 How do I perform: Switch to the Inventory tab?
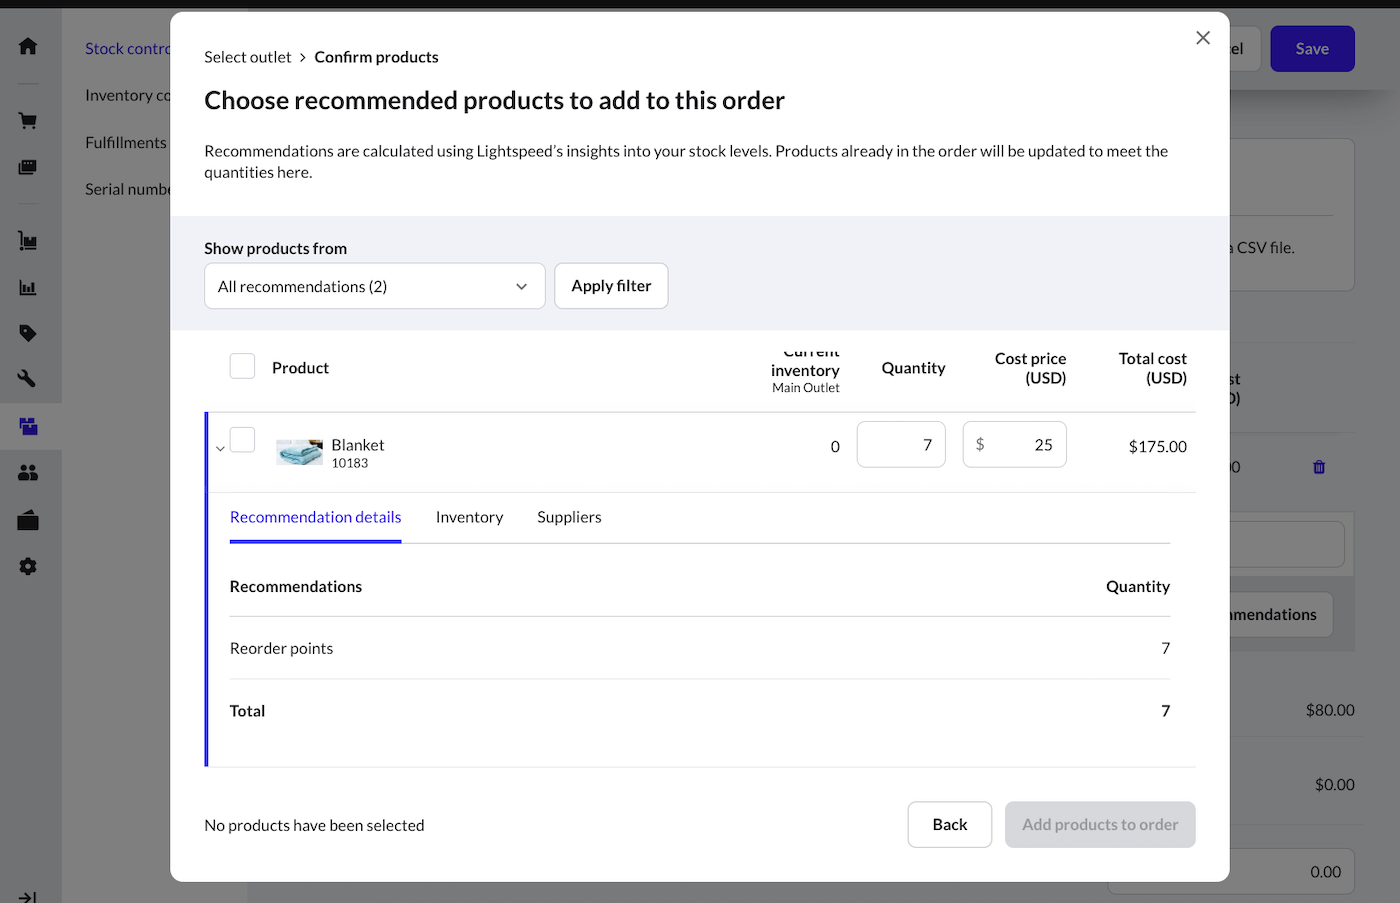click(469, 517)
